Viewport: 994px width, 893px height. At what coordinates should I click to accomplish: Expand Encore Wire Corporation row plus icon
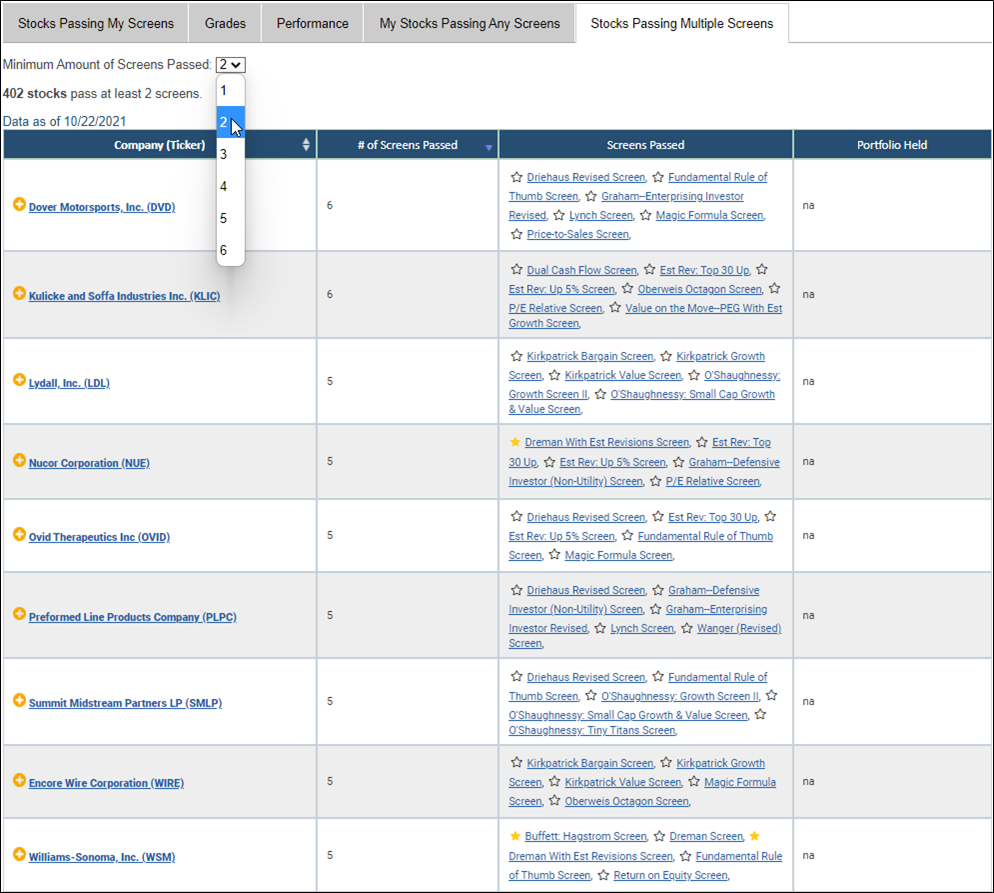pyautogui.click(x=20, y=780)
